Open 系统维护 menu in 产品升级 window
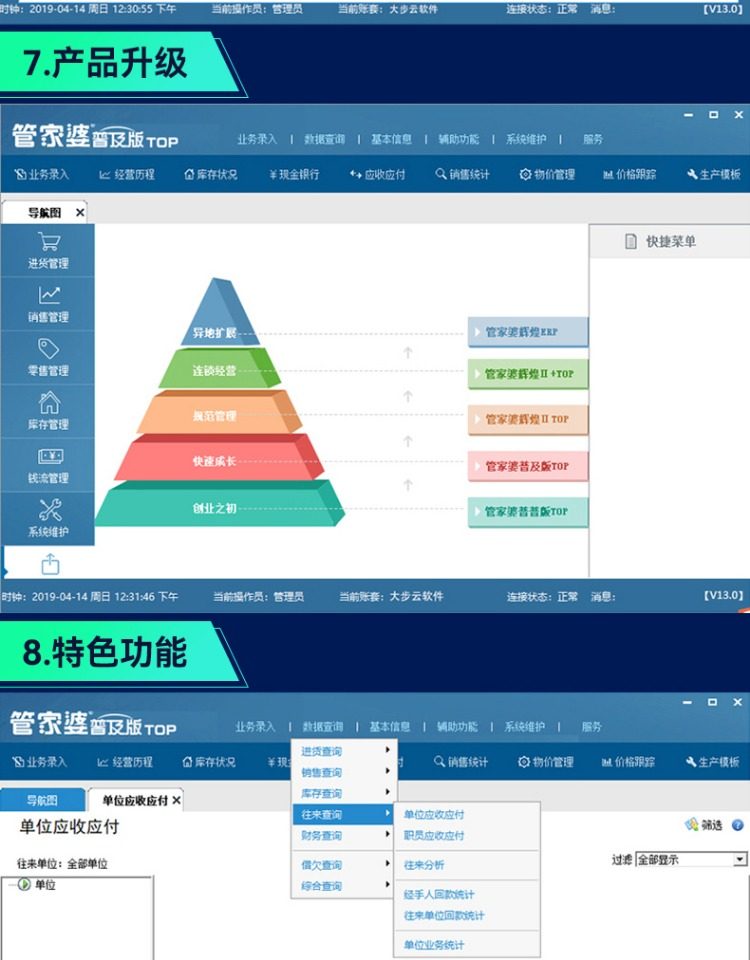The height and width of the screenshot is (960, 750). coord(526,140)
